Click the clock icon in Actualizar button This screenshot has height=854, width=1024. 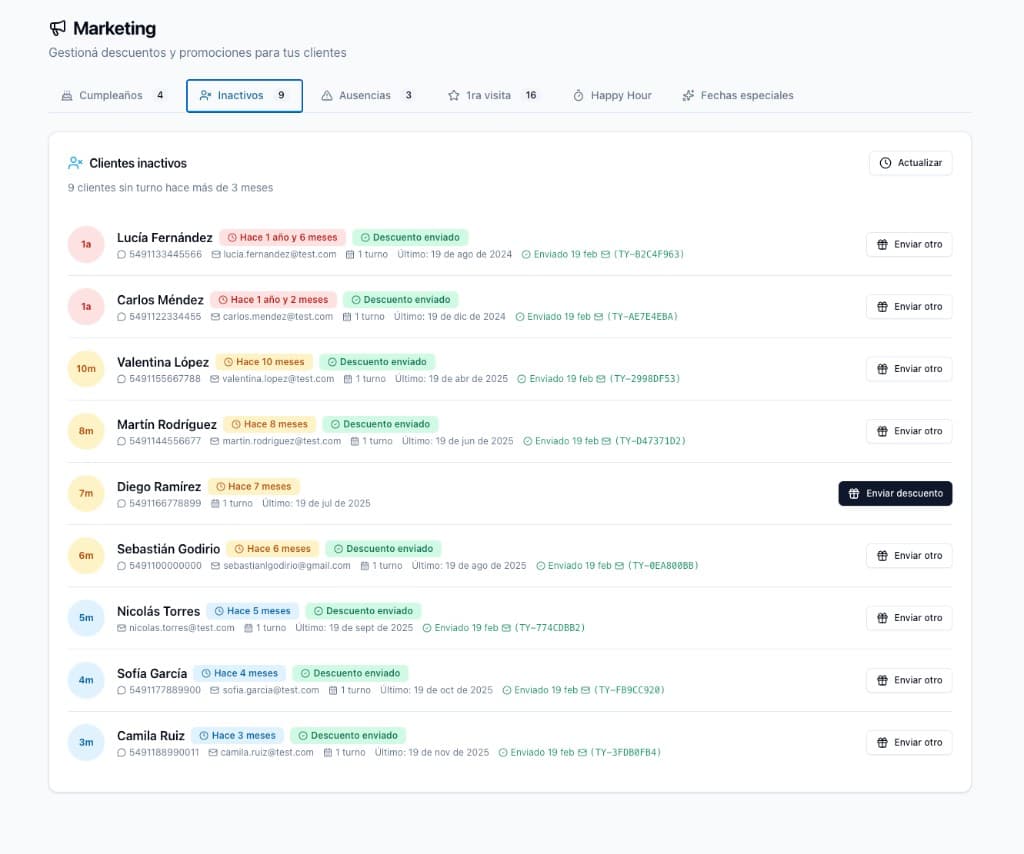pos(886,163)
